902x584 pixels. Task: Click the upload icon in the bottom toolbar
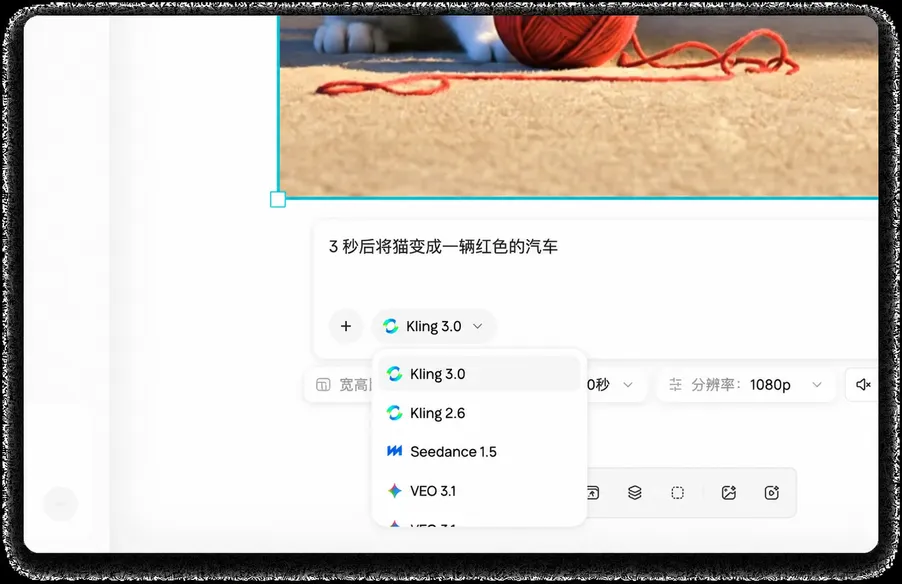pyautogui.click(x=593, y=493)
